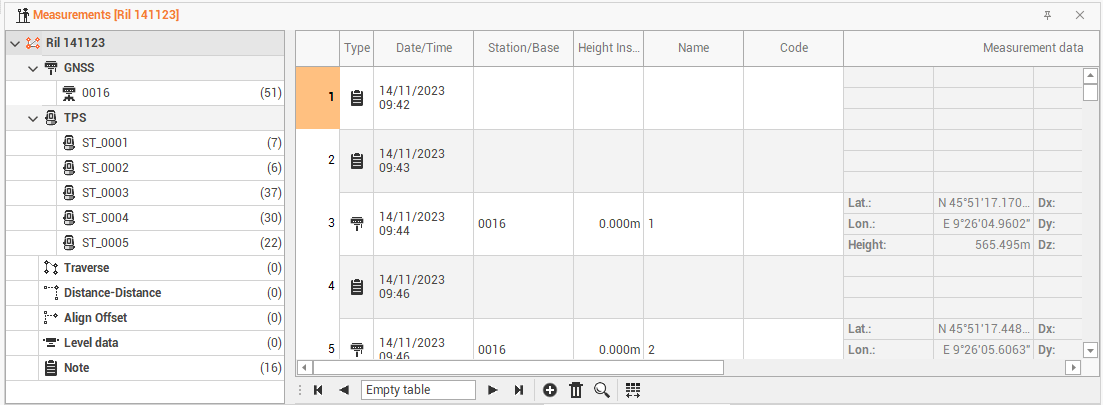Click the delete trash icon in toolbar

tap(576, 390)
